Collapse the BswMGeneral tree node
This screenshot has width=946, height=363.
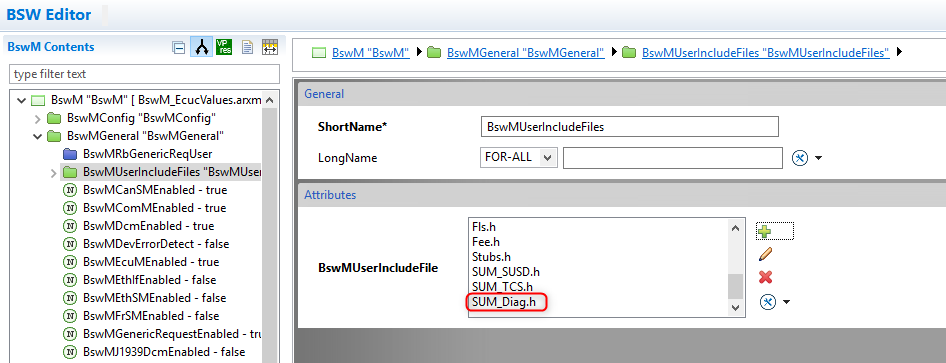37,136
